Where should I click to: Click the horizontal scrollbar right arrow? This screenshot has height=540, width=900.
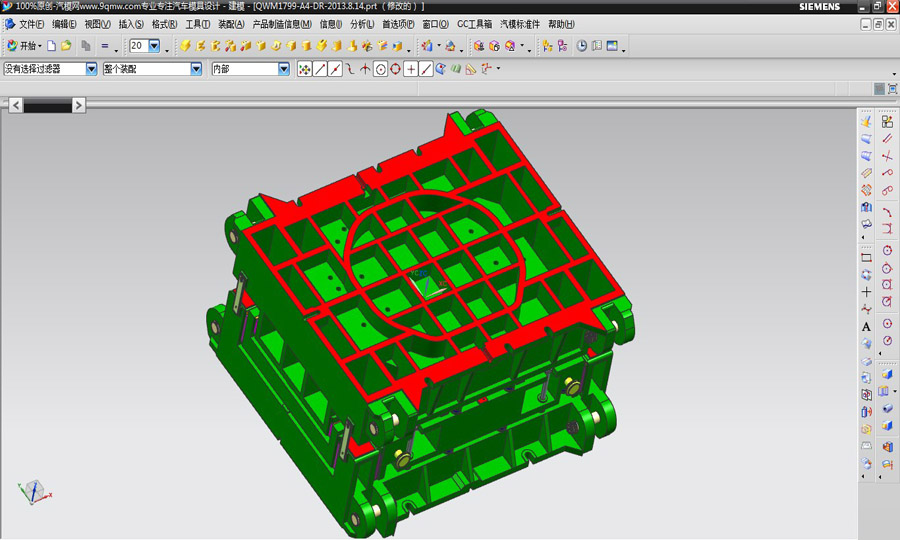tap(79, 104)
